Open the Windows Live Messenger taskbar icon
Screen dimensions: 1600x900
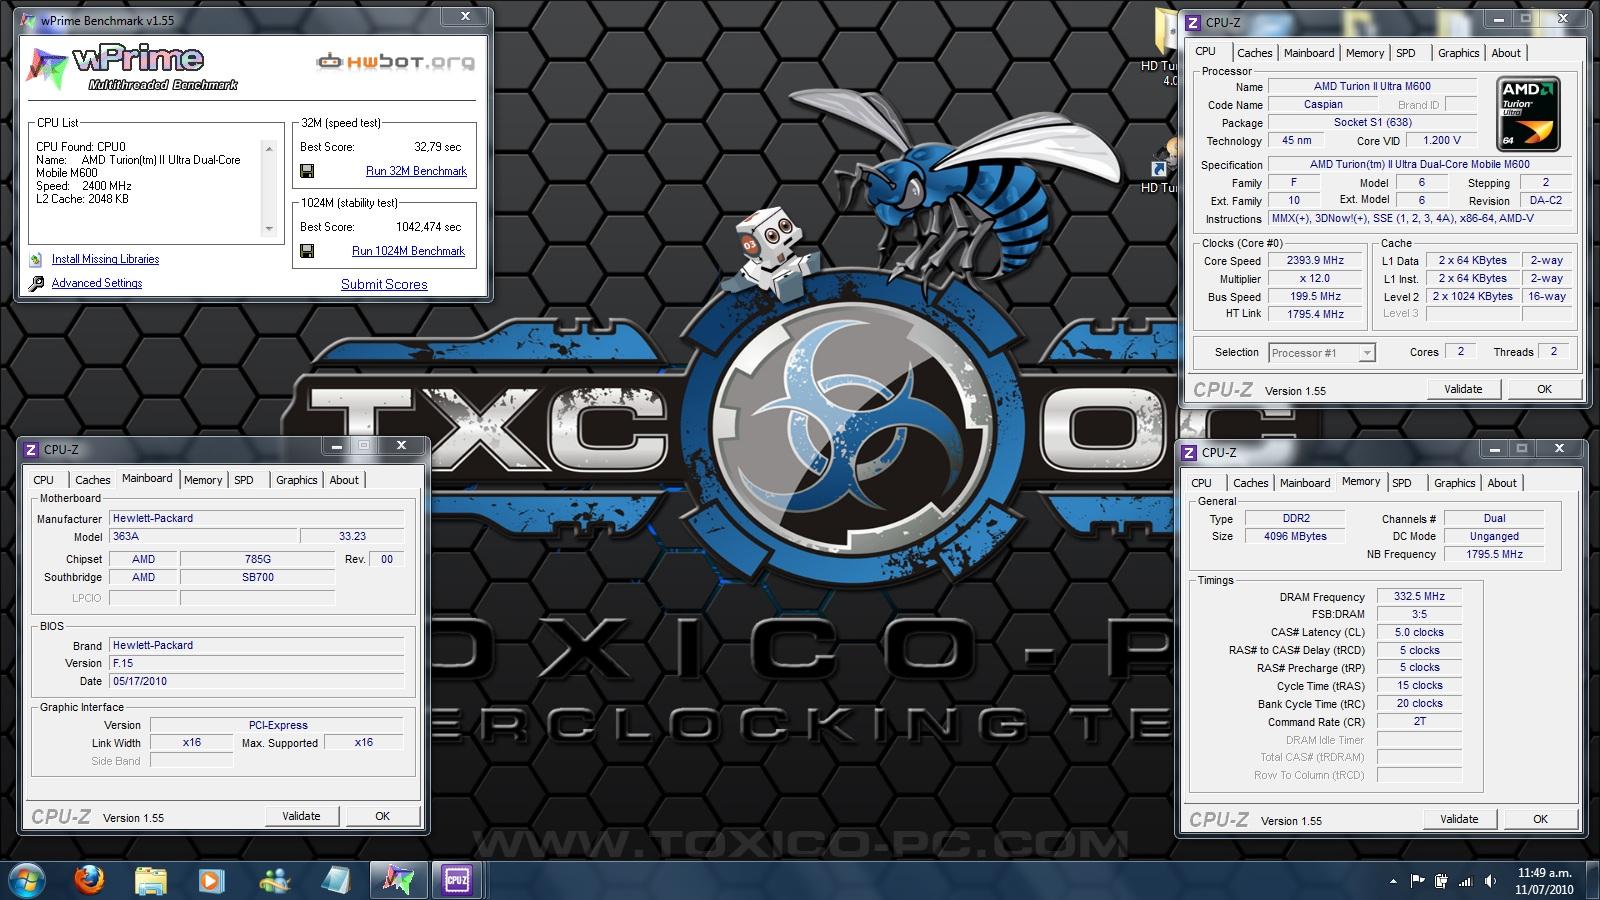click(x=273, y=880)
